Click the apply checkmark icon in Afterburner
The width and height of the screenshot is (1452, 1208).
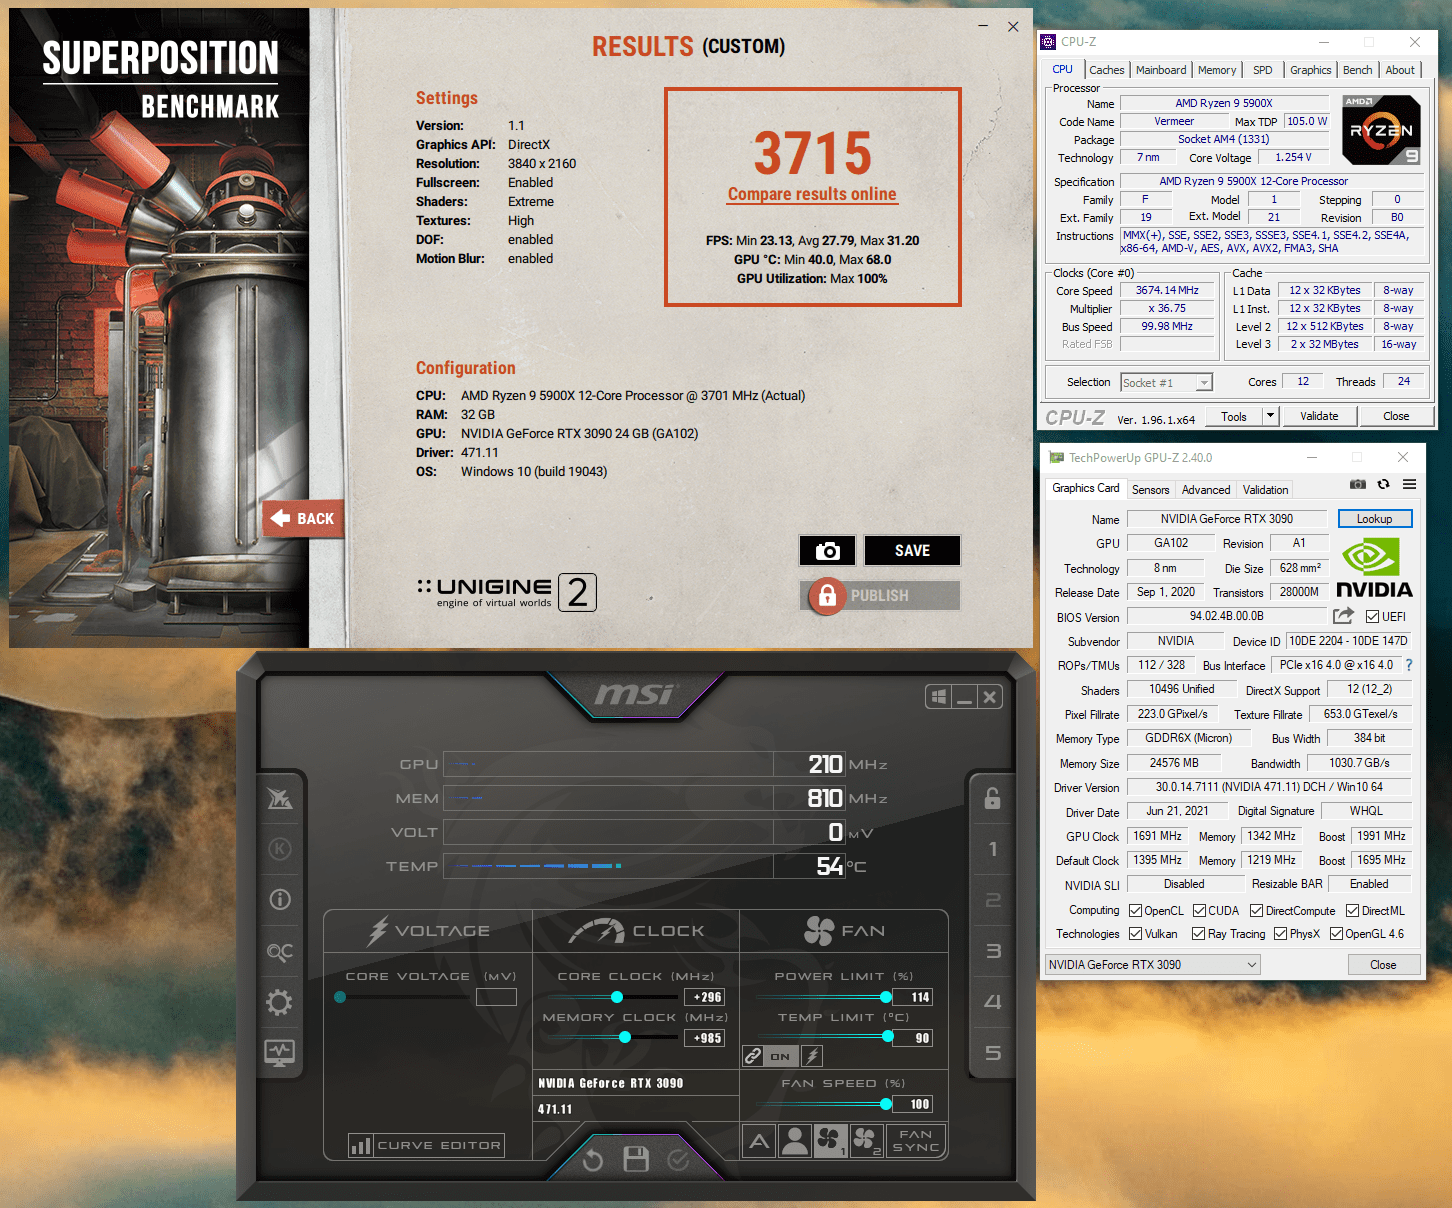coord(678,1160)
